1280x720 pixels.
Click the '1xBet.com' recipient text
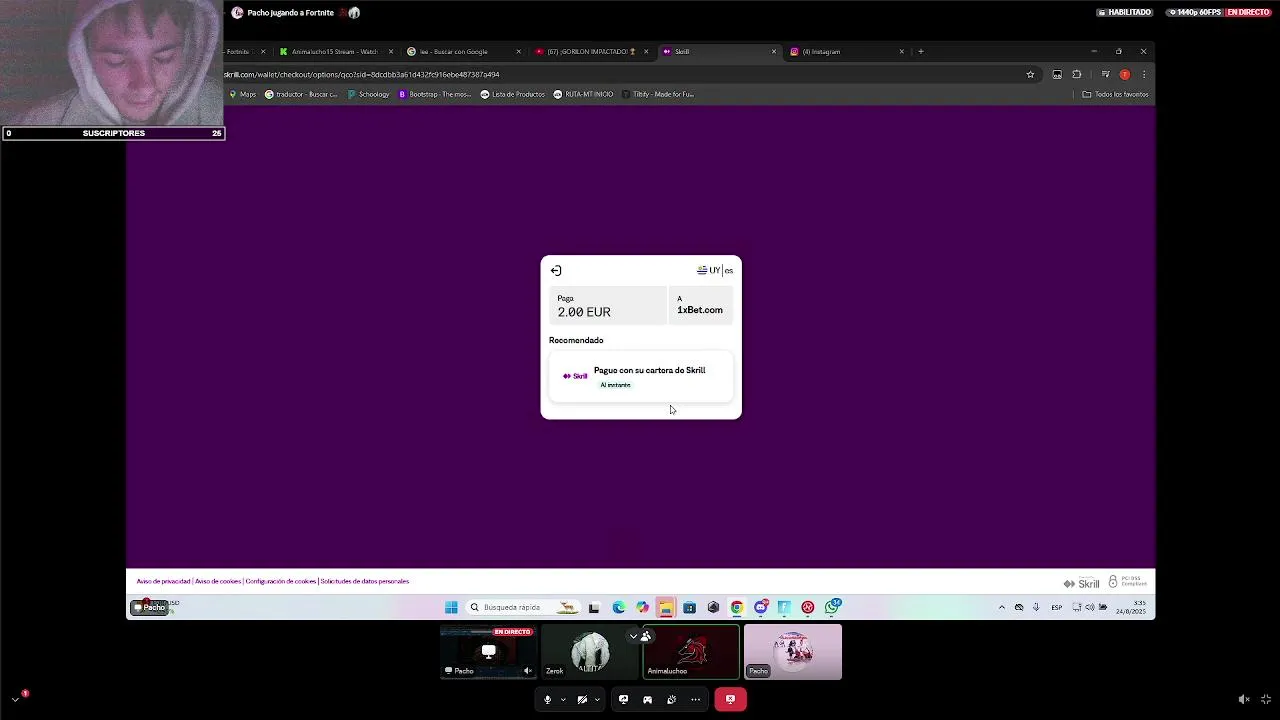[700, 310]
